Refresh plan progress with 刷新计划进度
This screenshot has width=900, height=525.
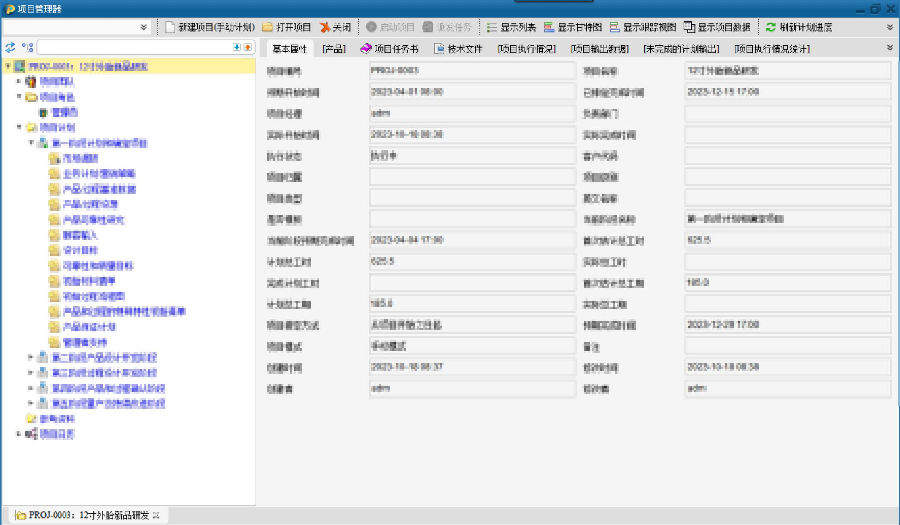click(x=798, y=27)
